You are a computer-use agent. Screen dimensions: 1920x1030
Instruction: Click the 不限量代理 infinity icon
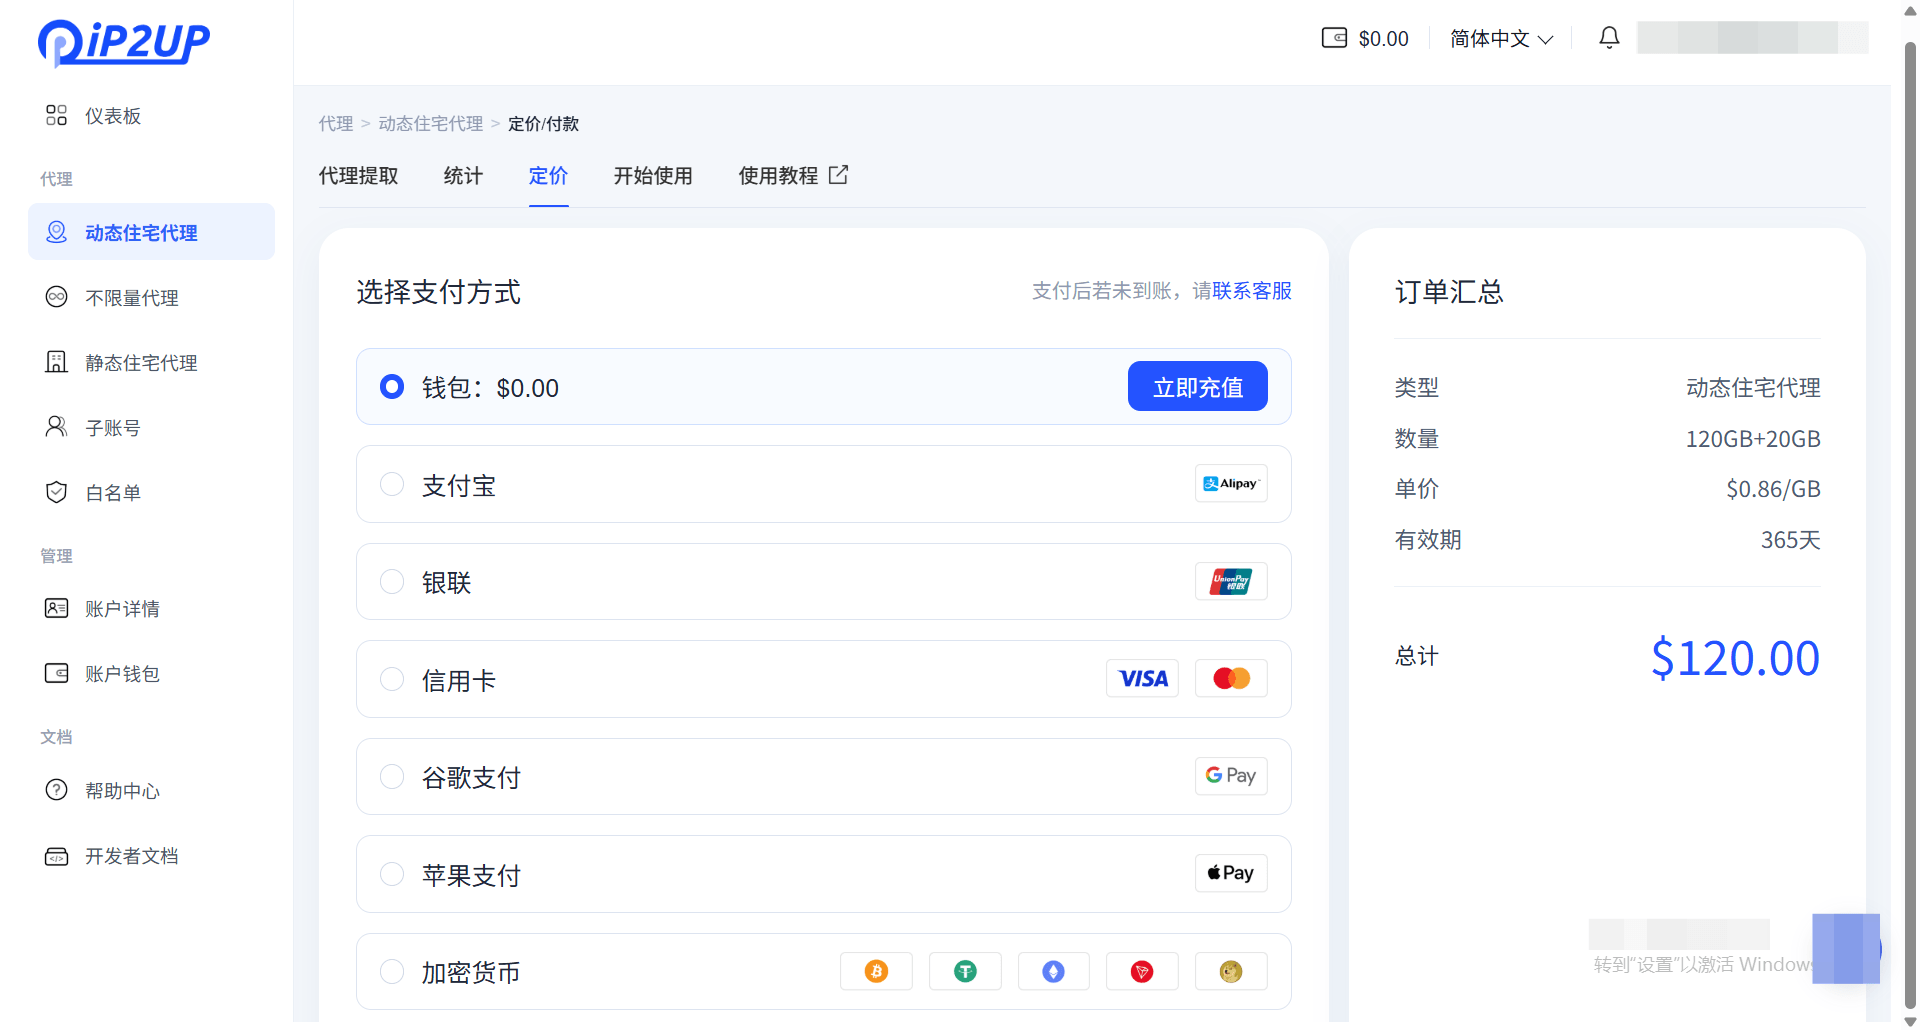tap(56, 297)
